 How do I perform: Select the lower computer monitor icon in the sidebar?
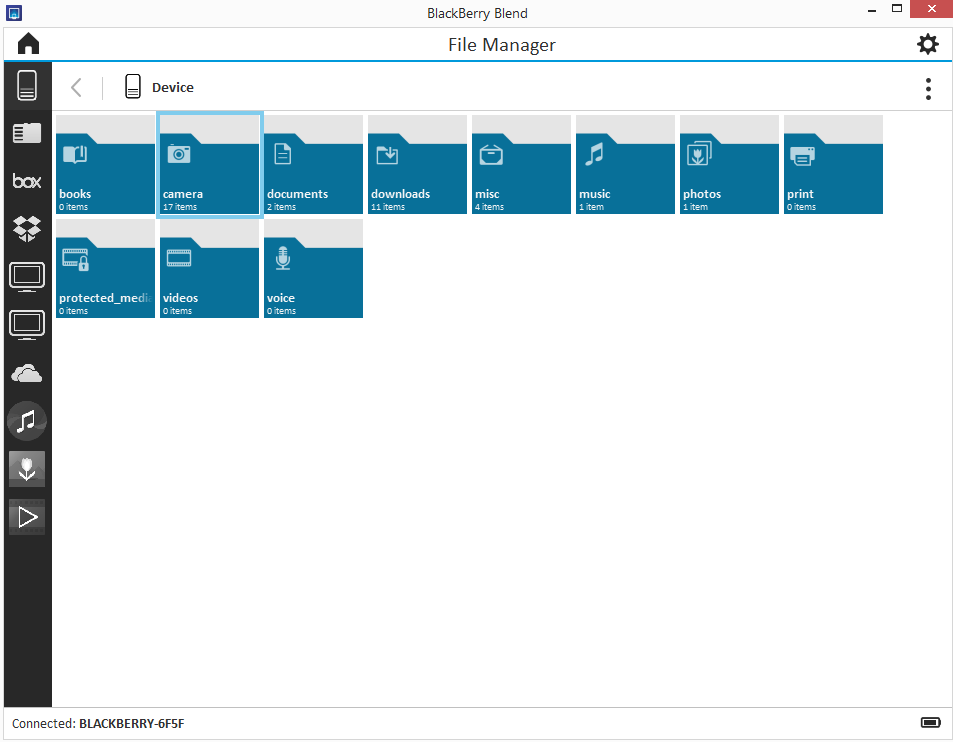coord(27,325)
